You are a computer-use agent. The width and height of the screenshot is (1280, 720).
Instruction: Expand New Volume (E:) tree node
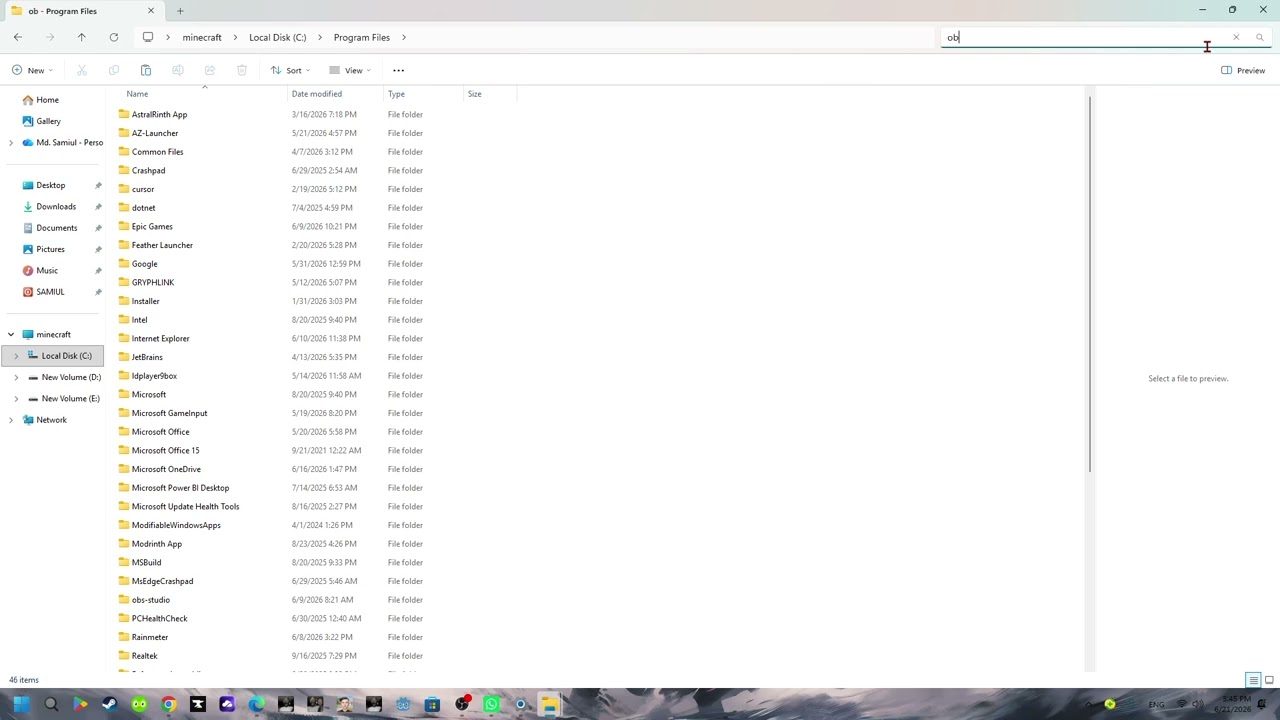16,399
